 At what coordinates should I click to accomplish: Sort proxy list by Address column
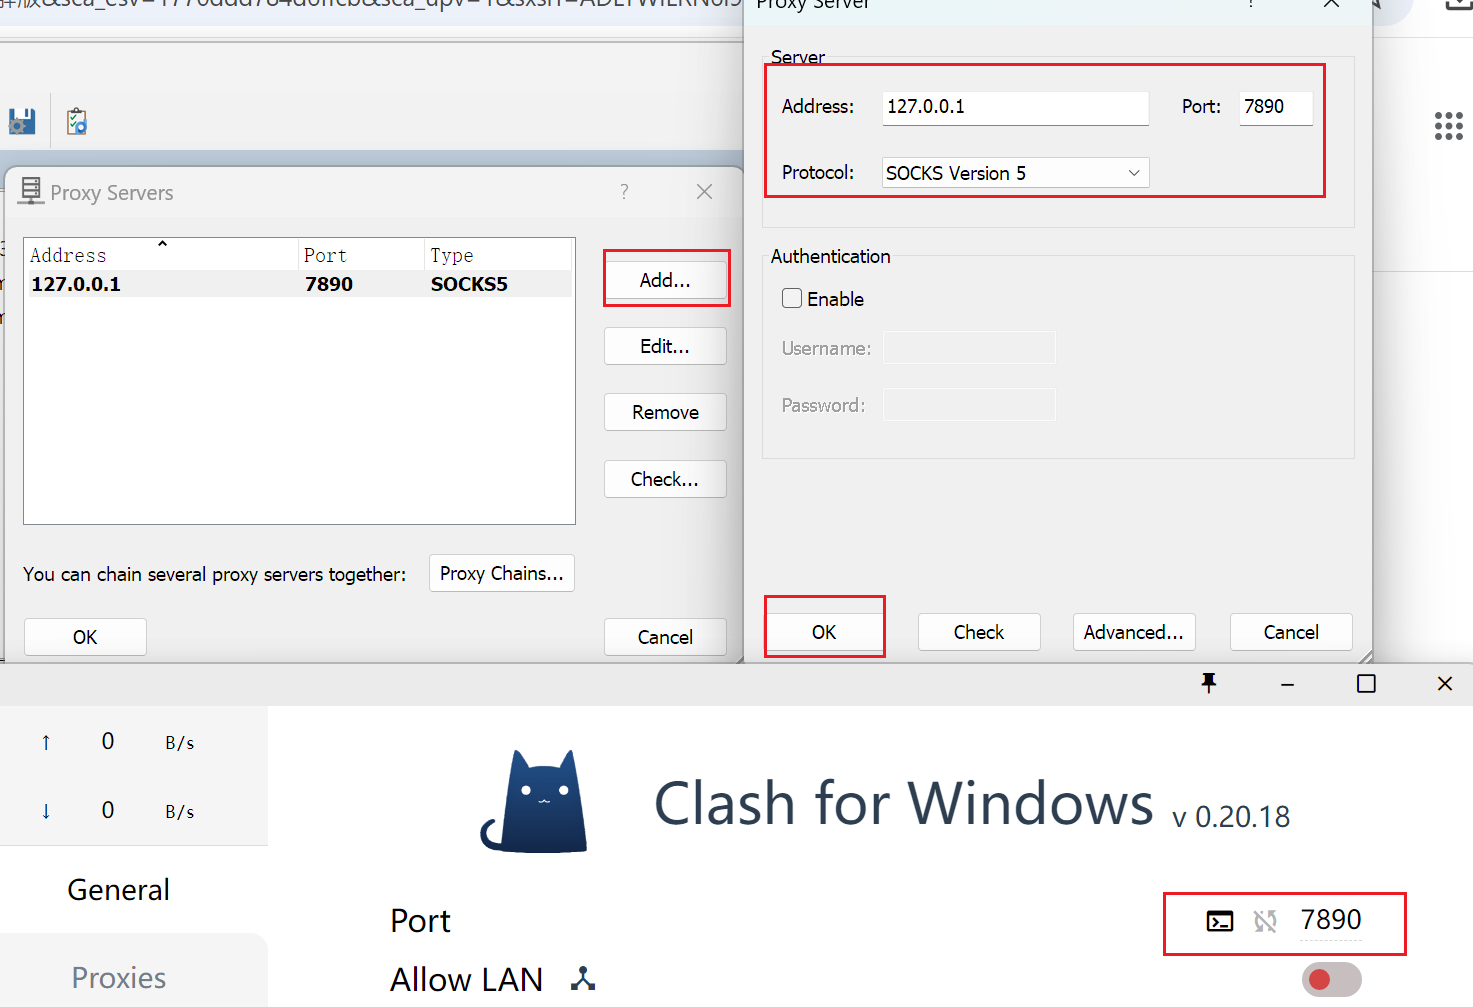[x=160, y=255]
